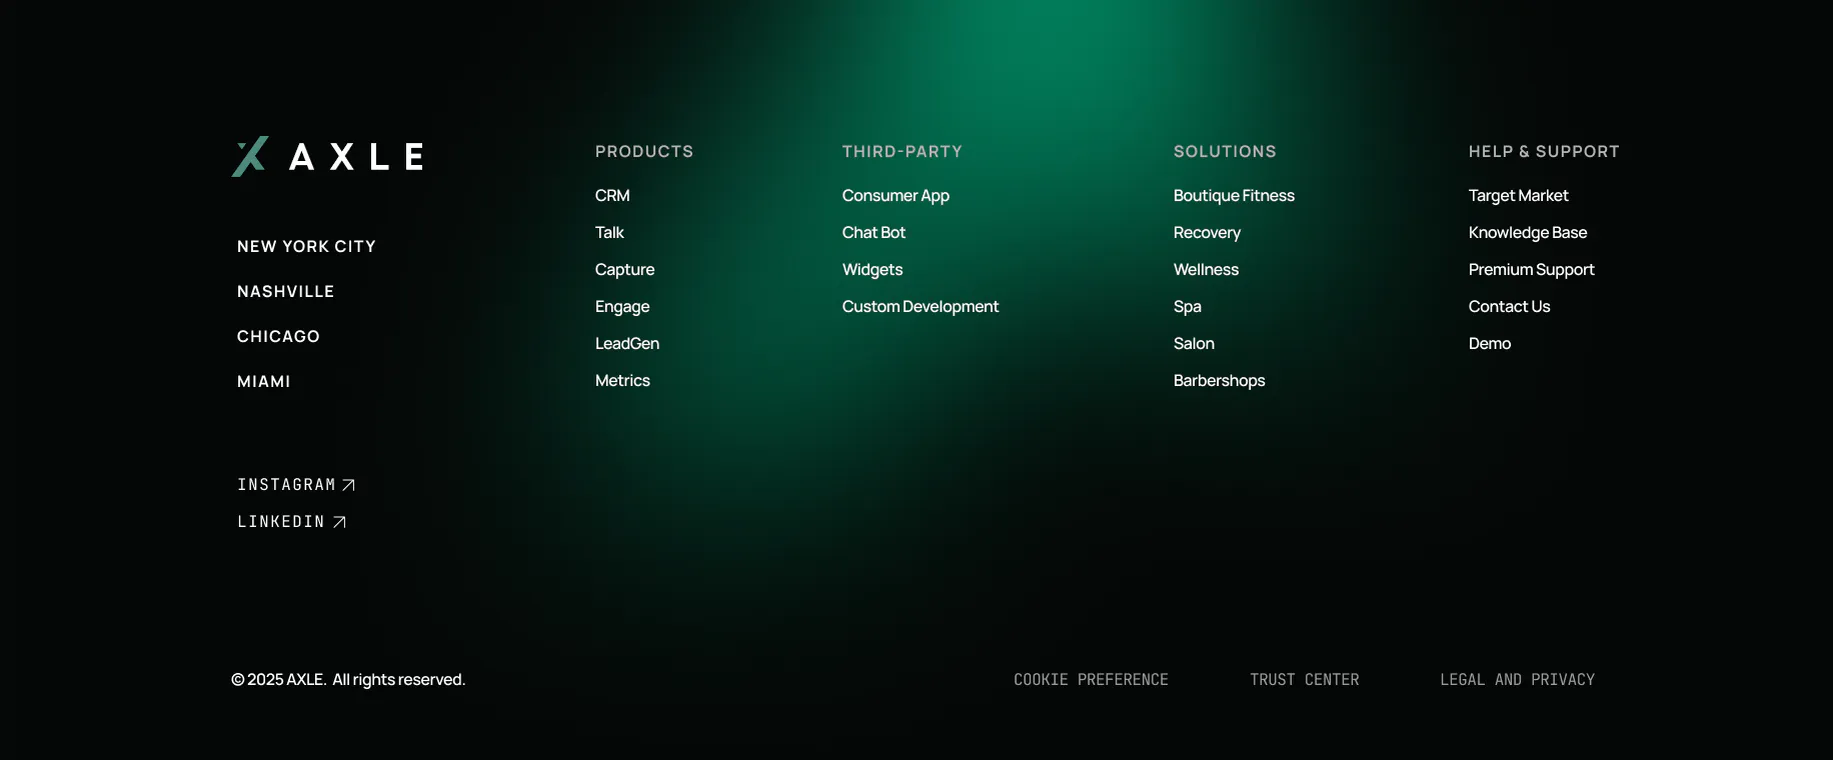Image resolution: width=1833 pixels, height=760 pixels.
Task: Open LeadGen product link
Action: (627, 343)
